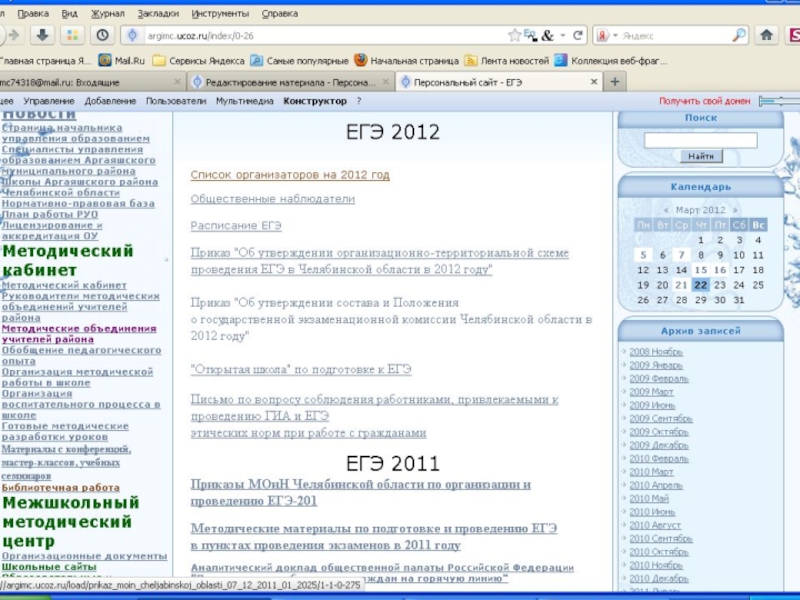Click the question mark help item
This screenshot has width=800, height=600.
pos(359,101)
